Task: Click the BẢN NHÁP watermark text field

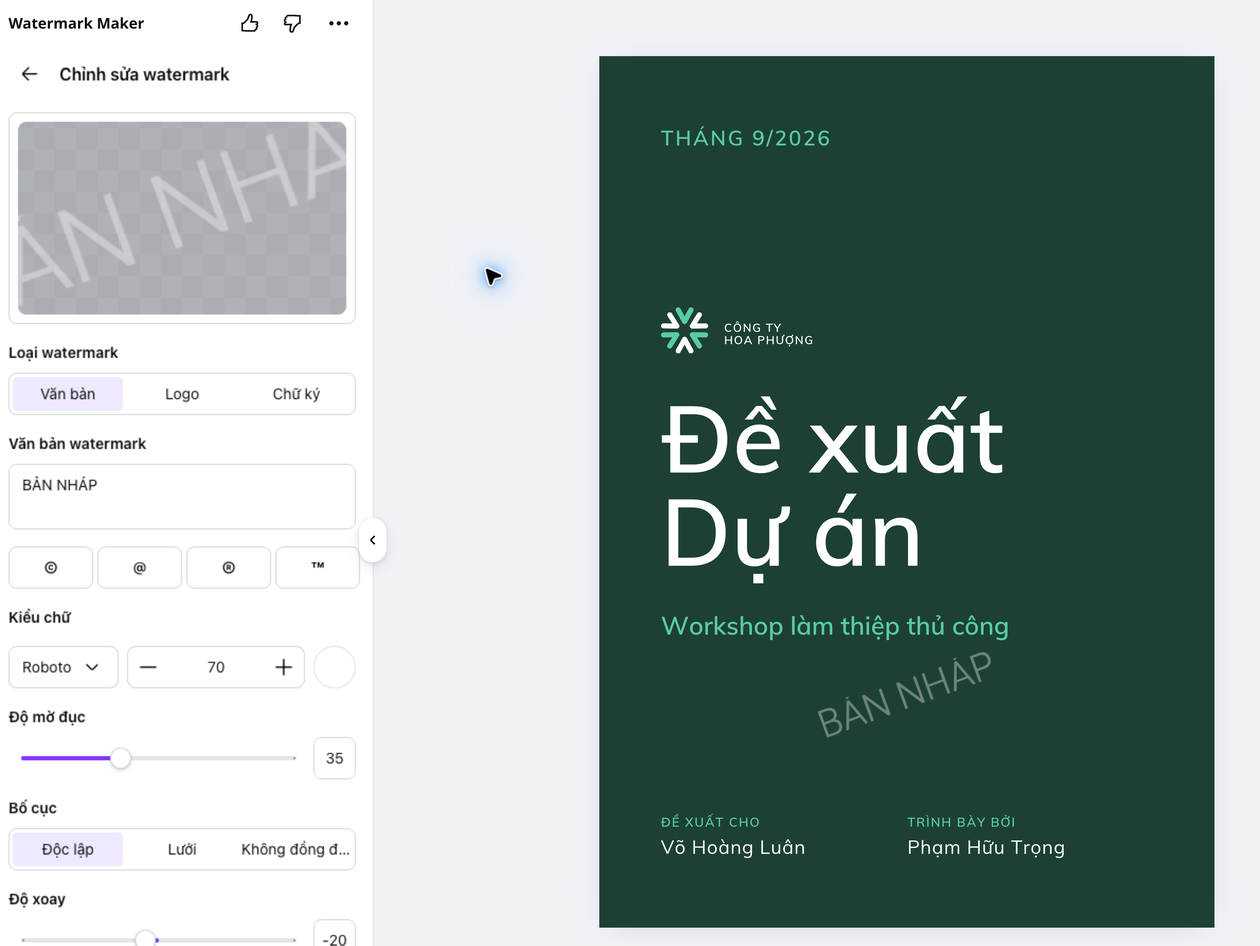Action: click(182, 496)
